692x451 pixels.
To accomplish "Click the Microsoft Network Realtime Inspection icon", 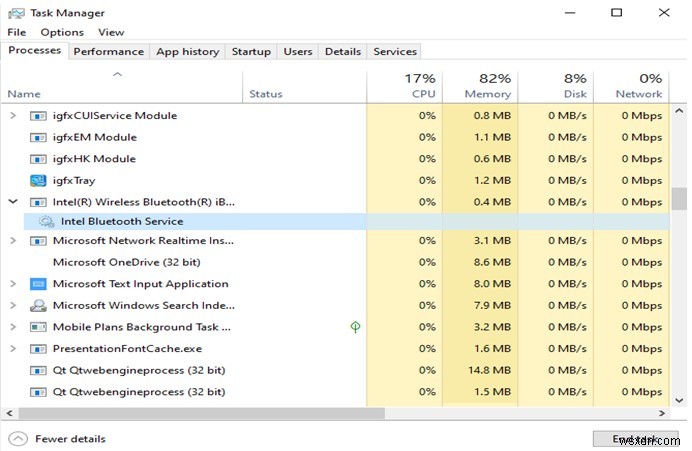I will click(x=38, y=241).
